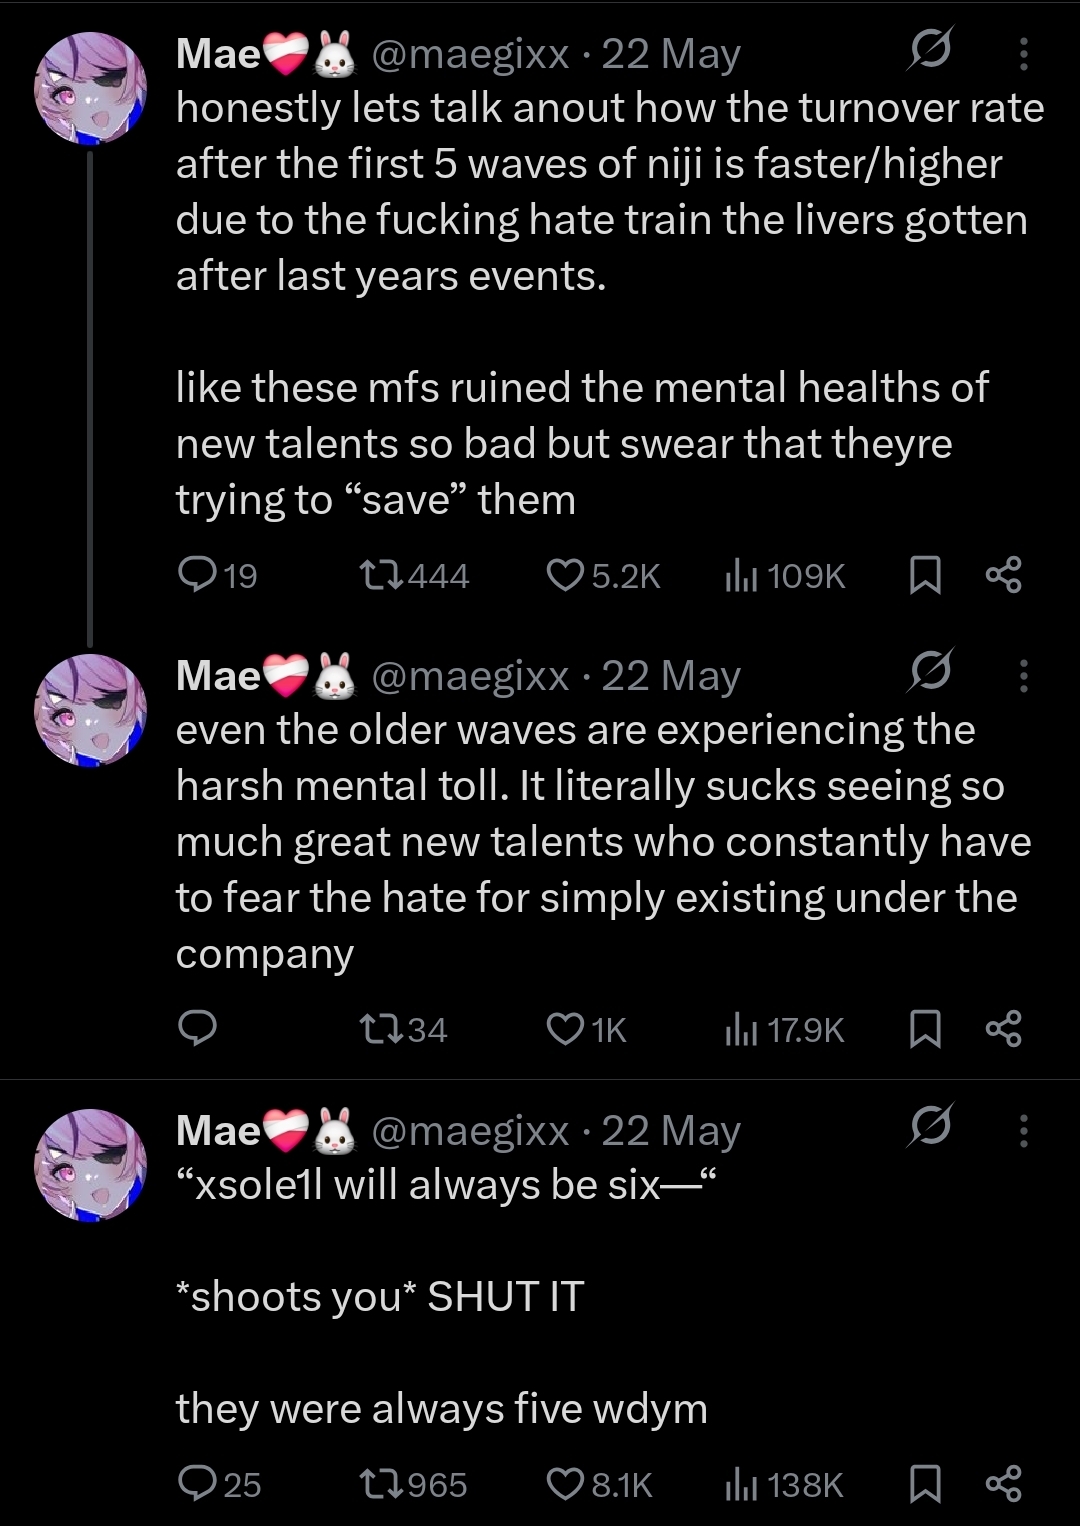Click Grok icon on first tweet
Image resolution: width=1080 pixels, height=1526 pixels.
pos(929,49)
